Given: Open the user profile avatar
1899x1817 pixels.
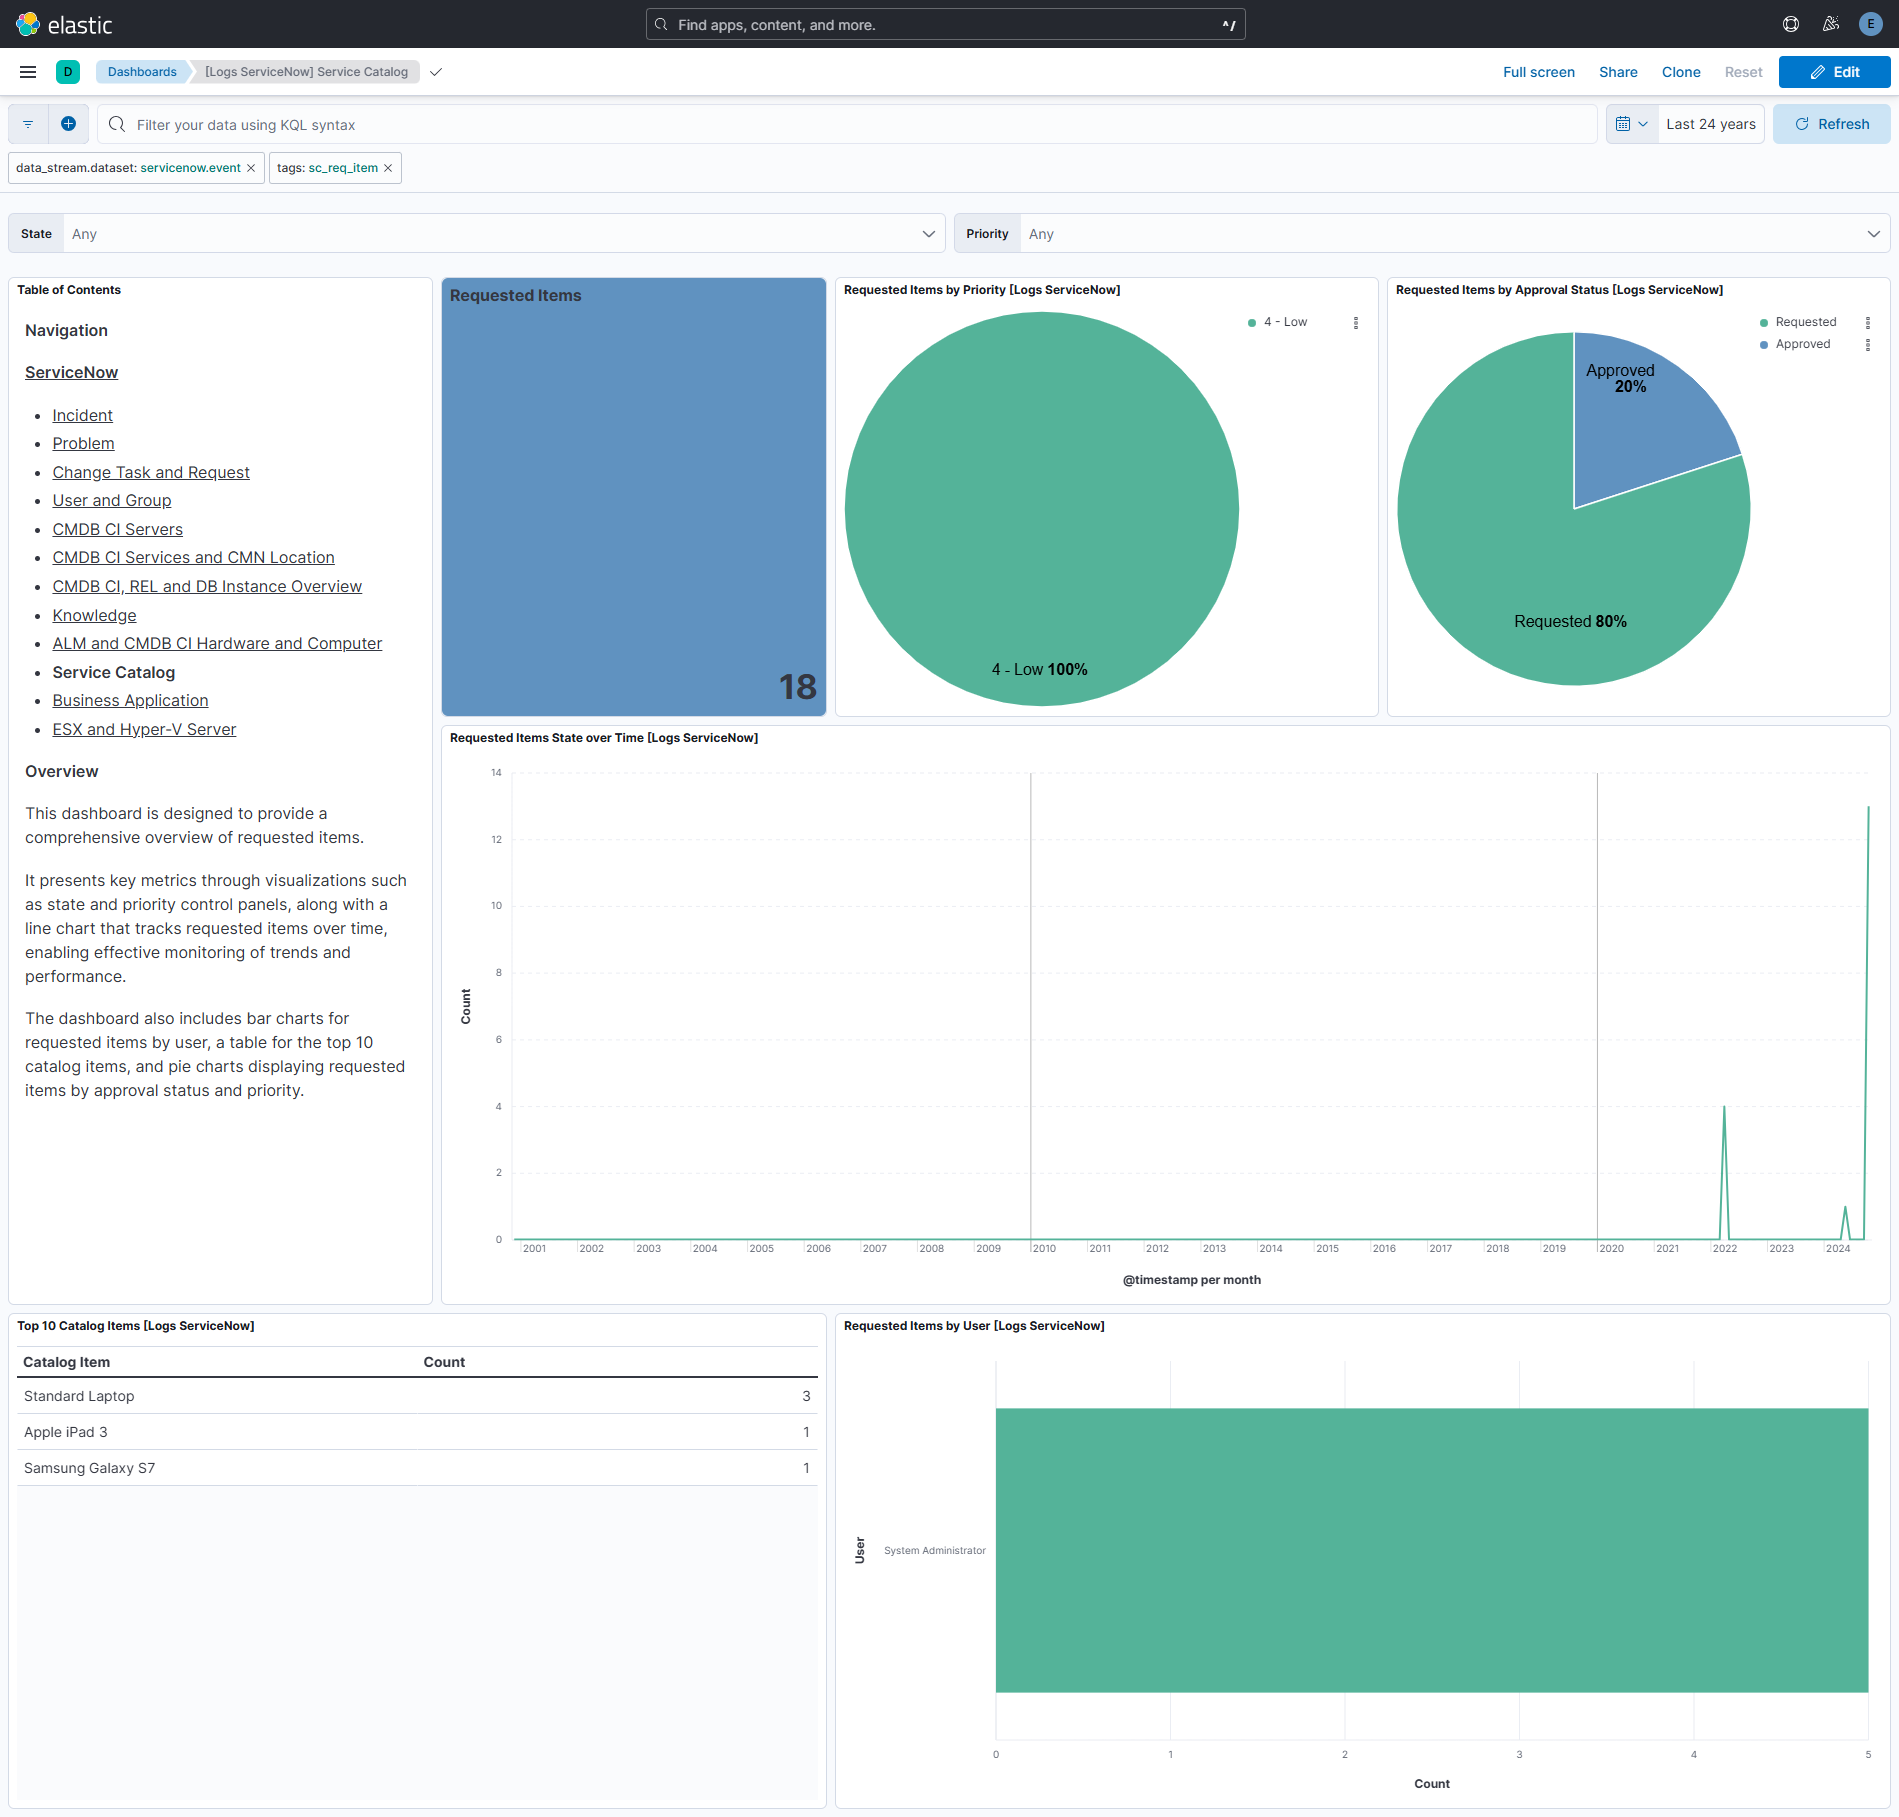Looking at the screenshot, I should pyautogui.click(x=1869, y=23).
